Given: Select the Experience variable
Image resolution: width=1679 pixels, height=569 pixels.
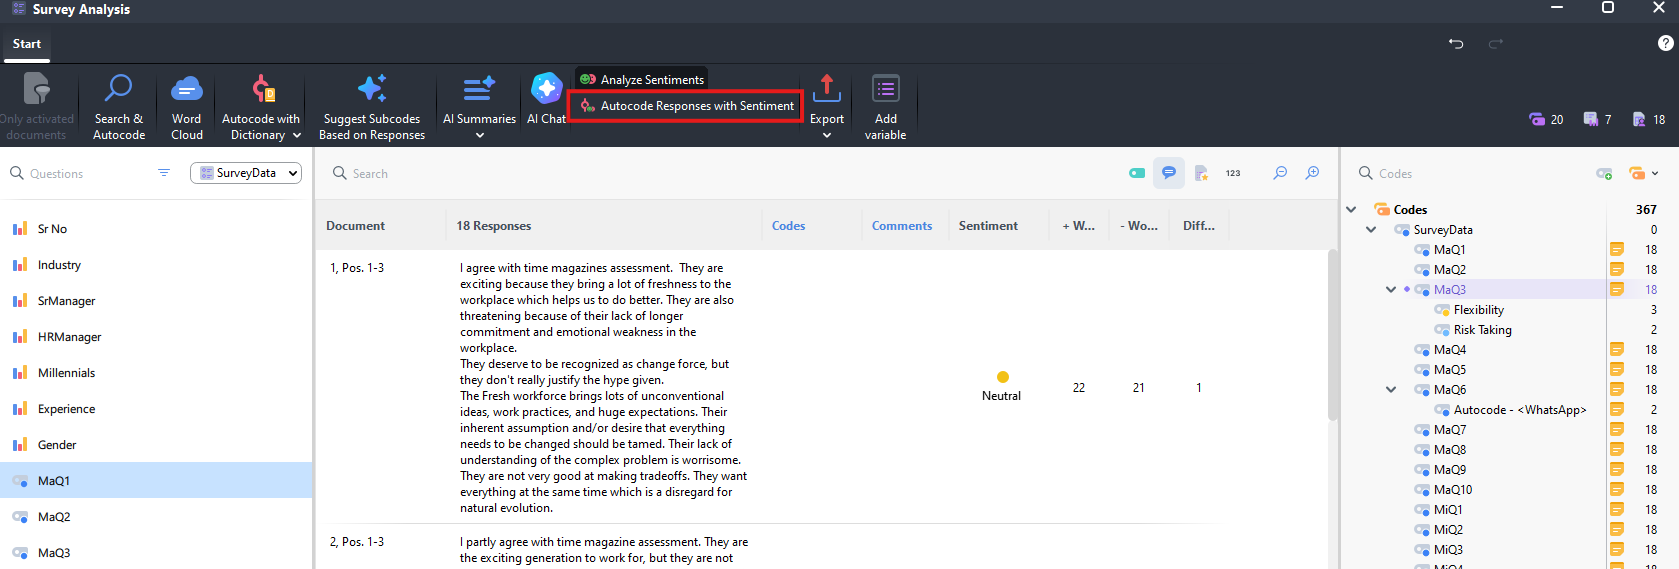Looking at the screenshot, I should click(156, 409).
